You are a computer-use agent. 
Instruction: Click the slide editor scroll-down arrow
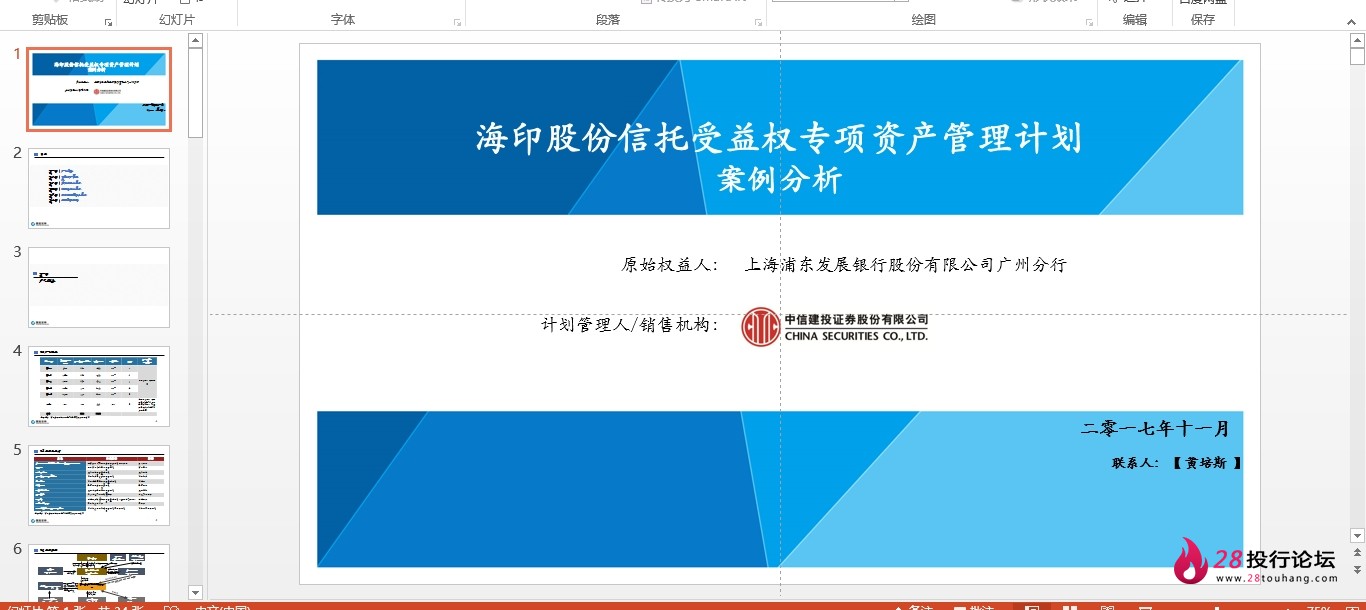point(1357,536)
